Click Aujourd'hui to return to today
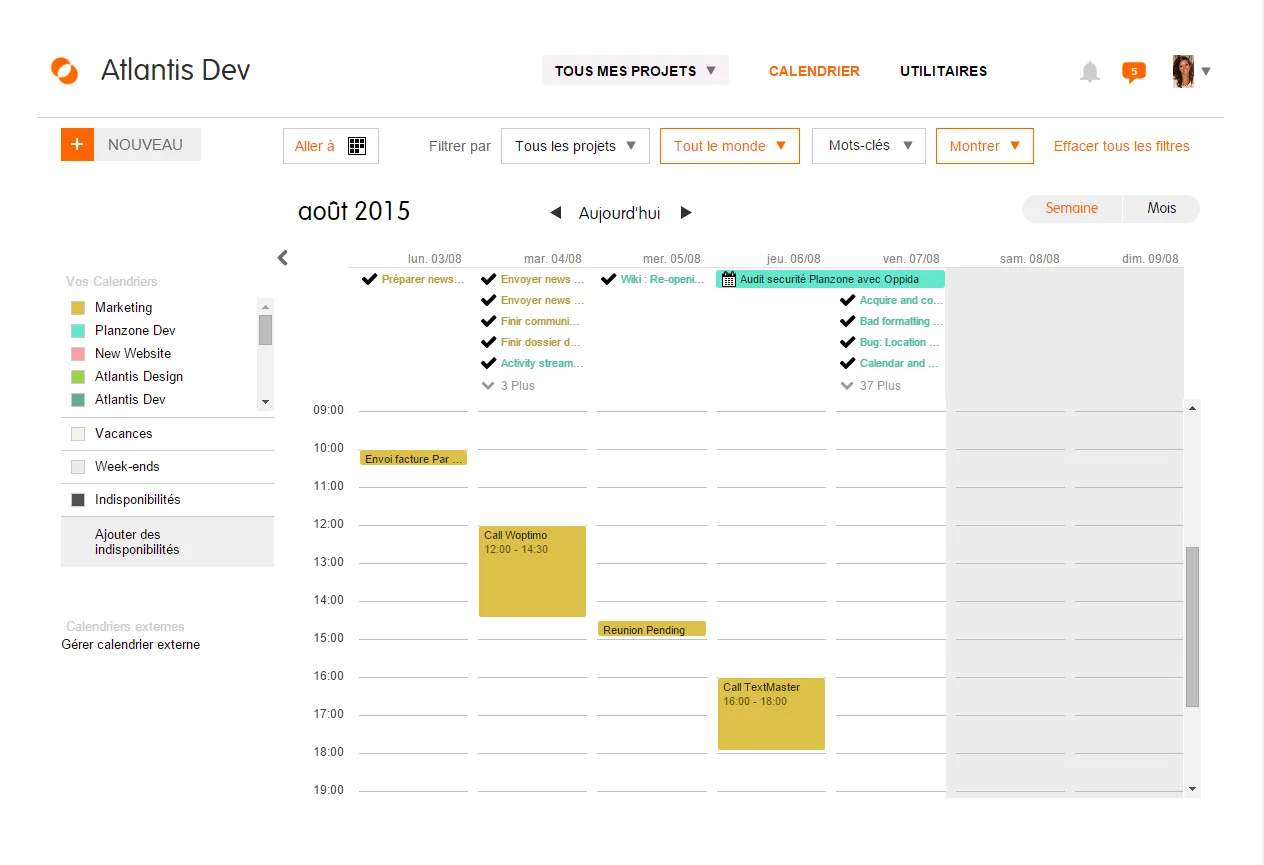1264x865 pixels. coord(619,213)
